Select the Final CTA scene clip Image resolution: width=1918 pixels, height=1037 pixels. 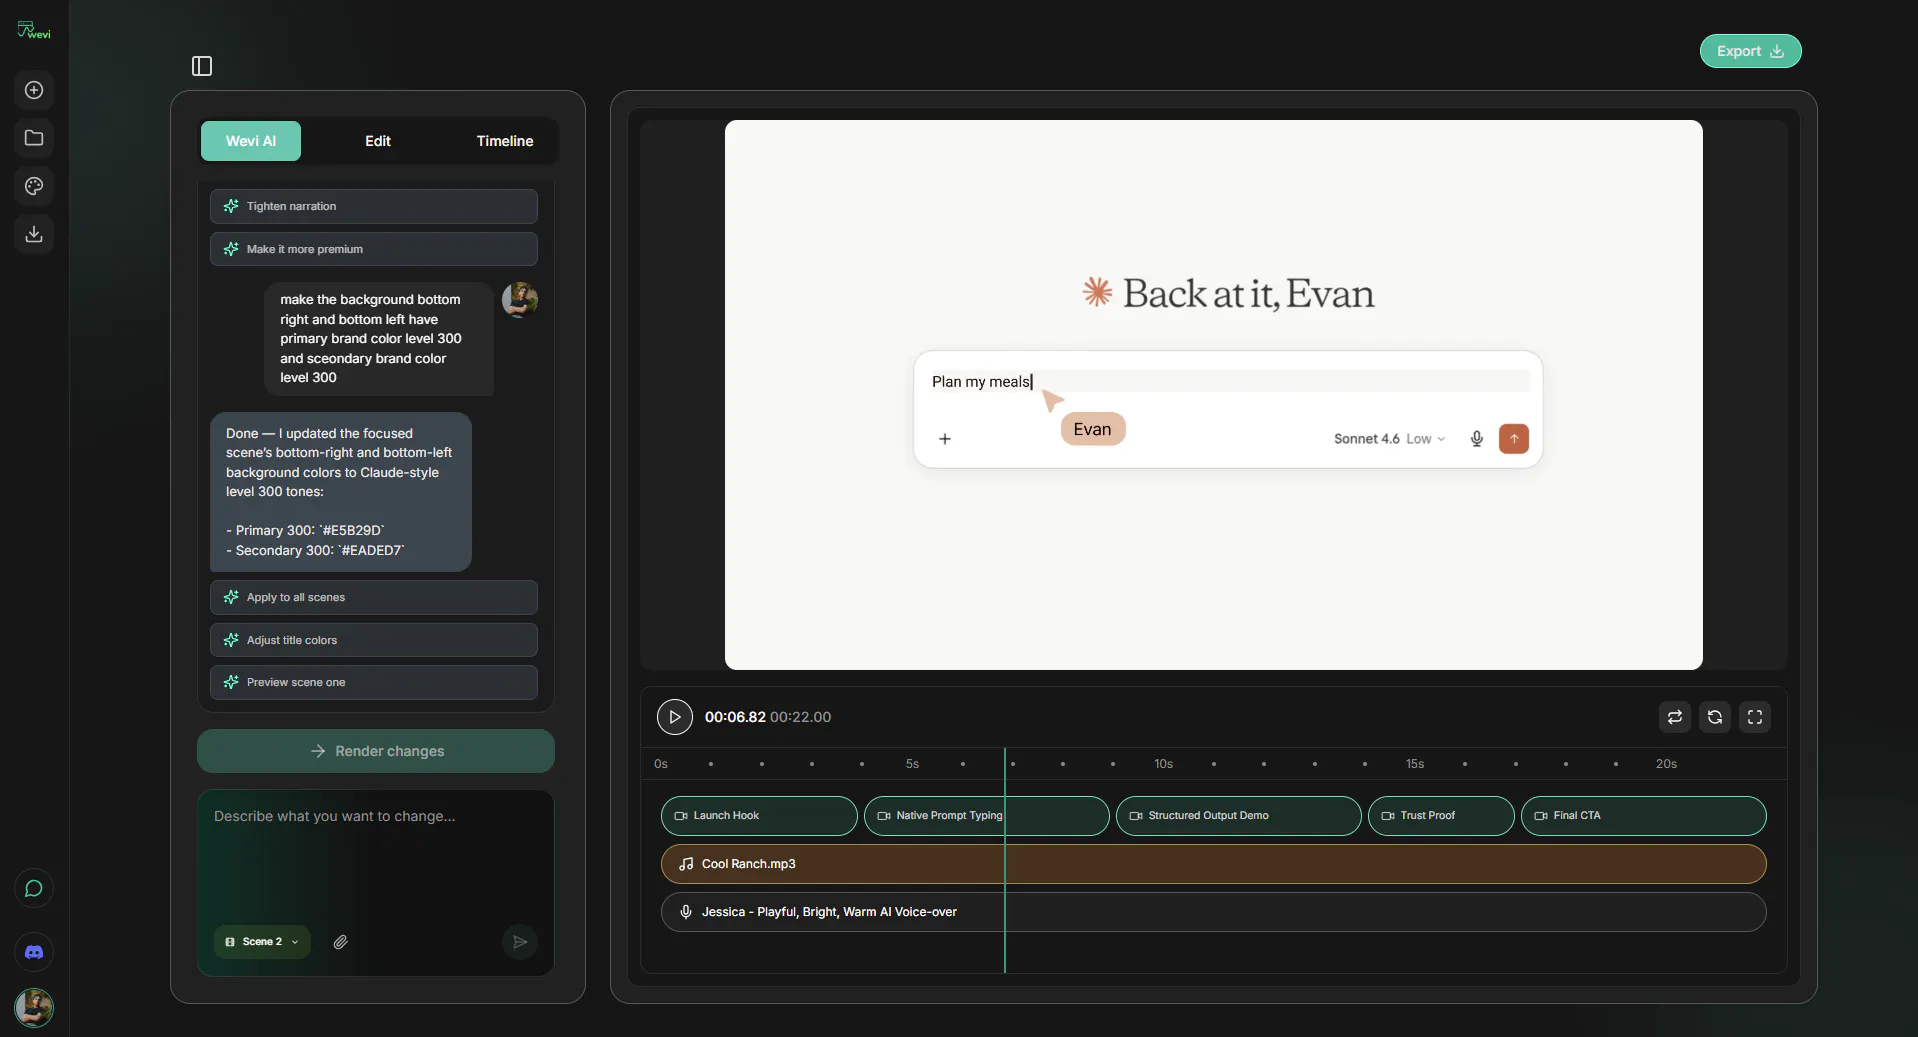[x=1644, y=816]
